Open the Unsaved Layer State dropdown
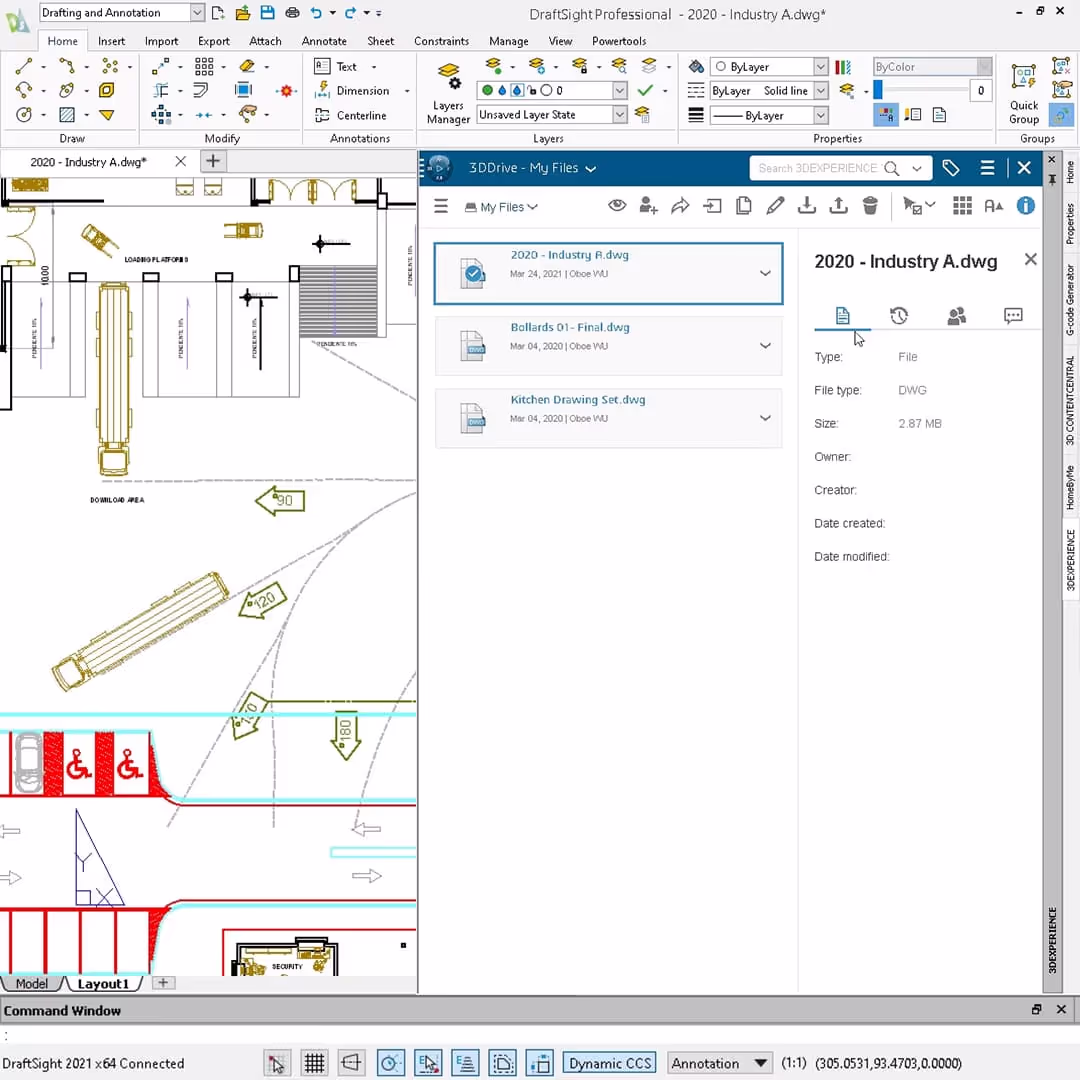This screenshot has width=1080, height=1080. pos(619,114)
